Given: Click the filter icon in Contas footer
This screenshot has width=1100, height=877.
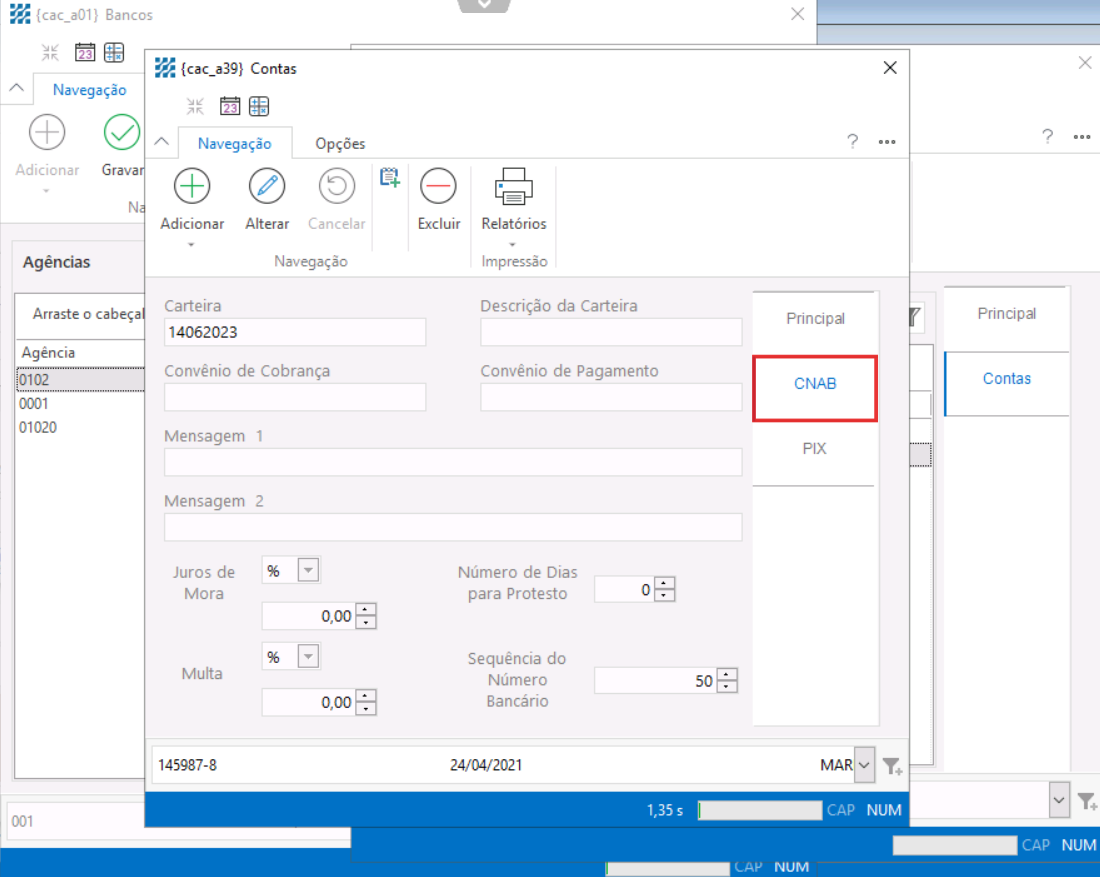Looking at the screenshot, I should 892,766.
